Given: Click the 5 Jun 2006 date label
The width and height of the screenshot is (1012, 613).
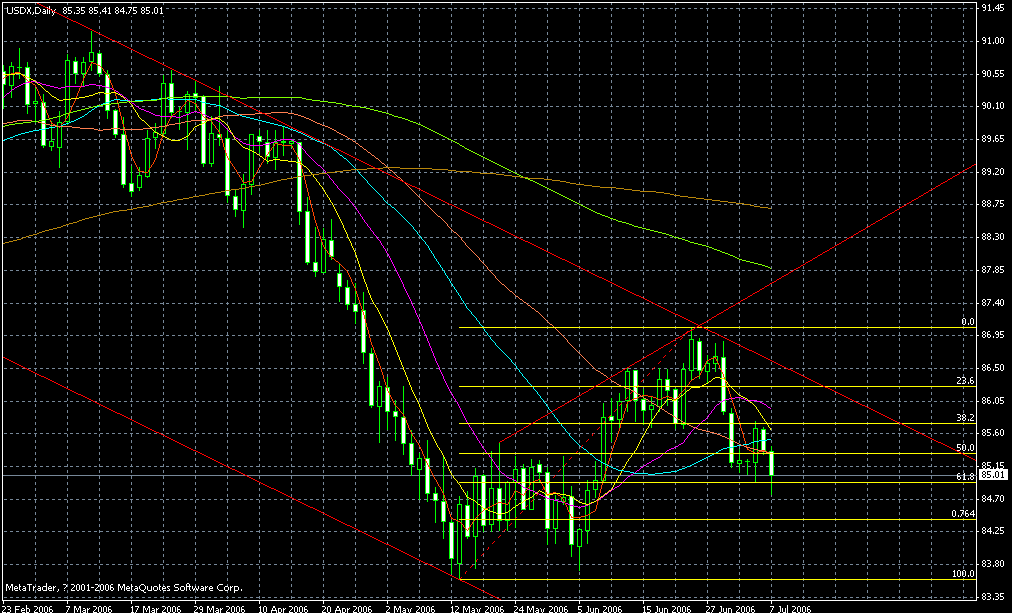Looking at the screenshot, I should 602,608.
